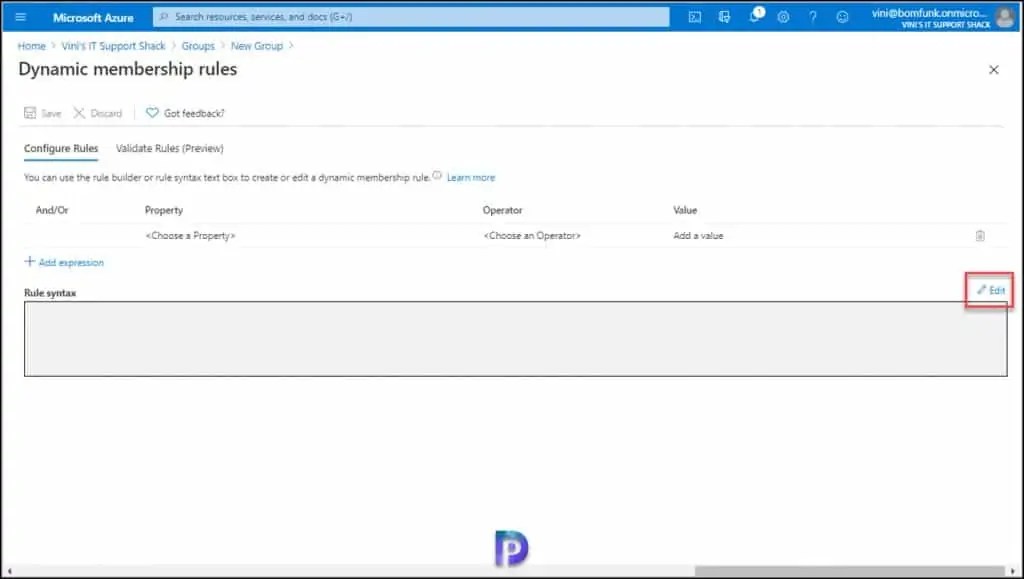The width and height of the screenshot is (1024, 579).
Task: Discard the membership rule changes
Action: coord(98,113)
